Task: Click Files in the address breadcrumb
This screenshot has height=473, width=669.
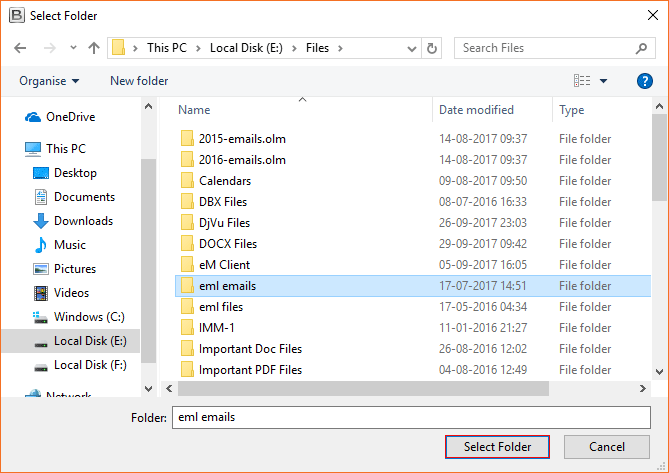Action: click(x=317, y=48)
